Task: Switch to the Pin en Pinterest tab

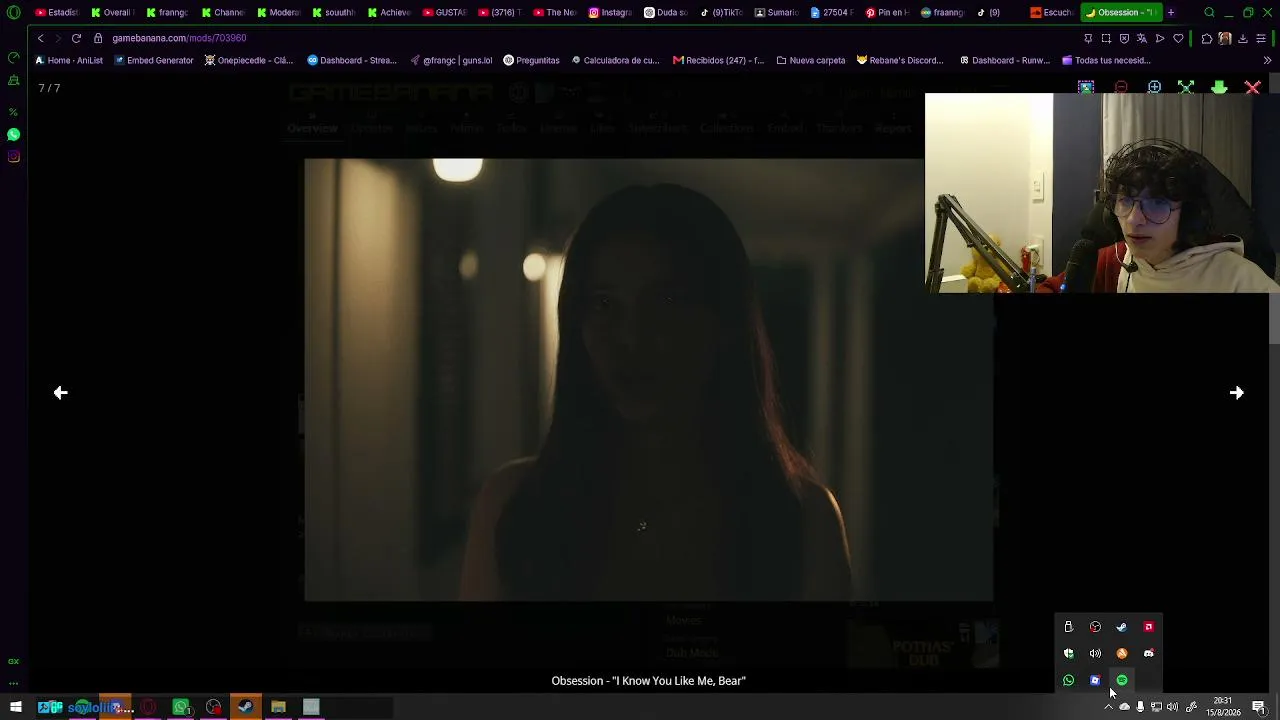Action: pyautogui.click(x=887, y=13)
